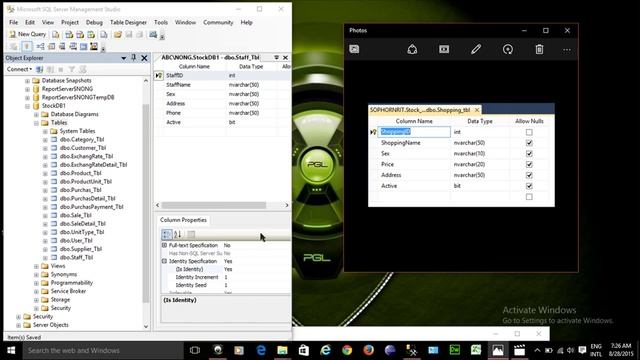Expand the Views folder node
Screen dimensions: 640x360
(x=36, y=267)
